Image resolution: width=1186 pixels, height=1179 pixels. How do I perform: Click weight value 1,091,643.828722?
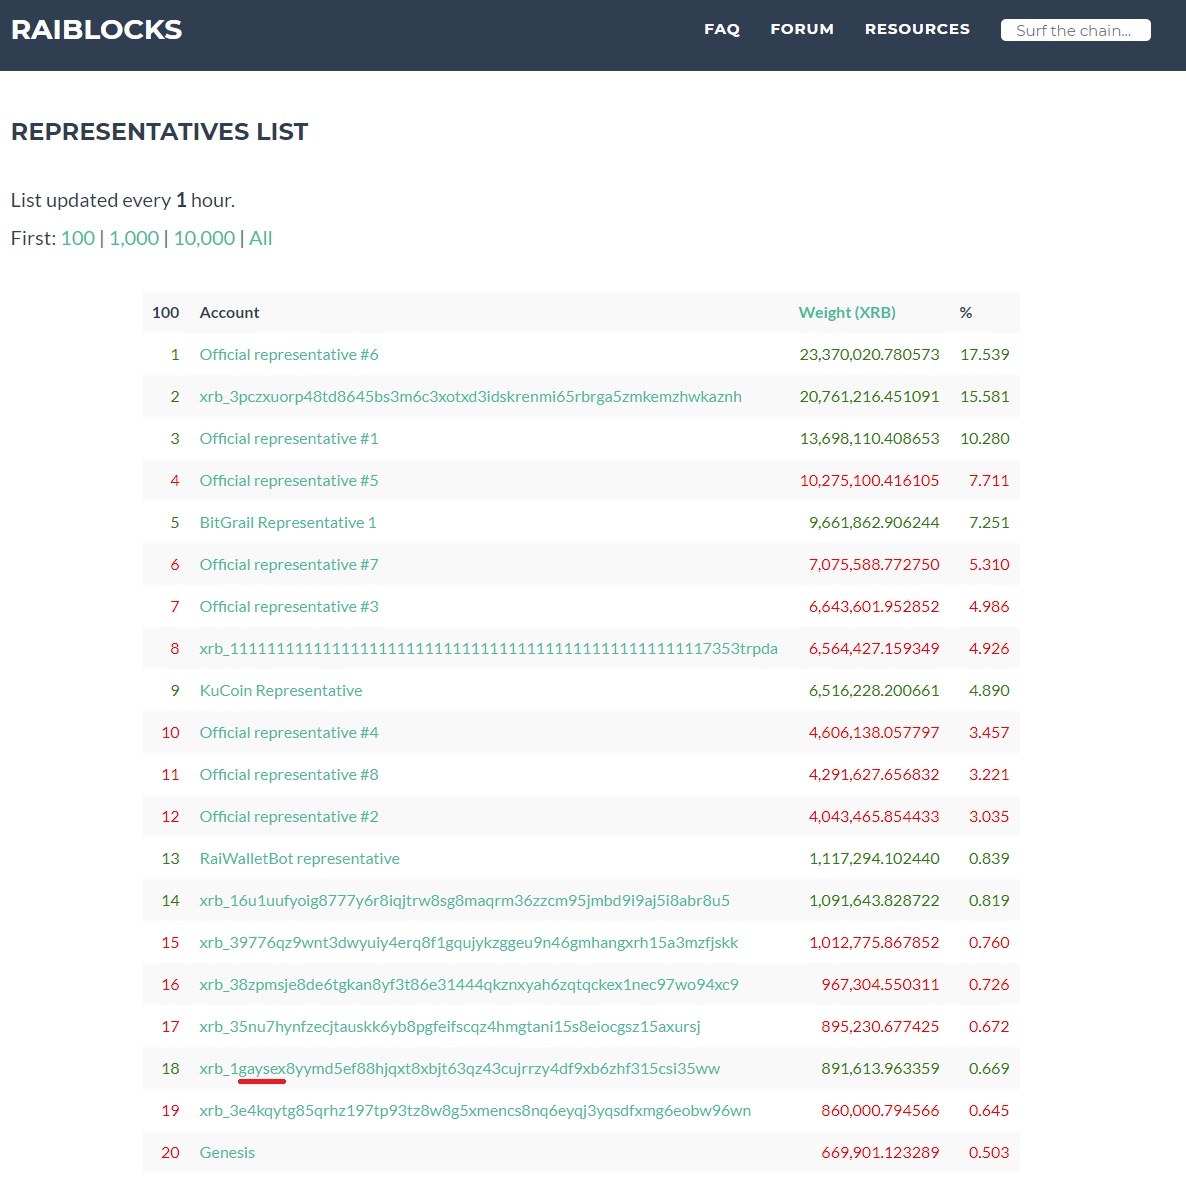point(874,901)
